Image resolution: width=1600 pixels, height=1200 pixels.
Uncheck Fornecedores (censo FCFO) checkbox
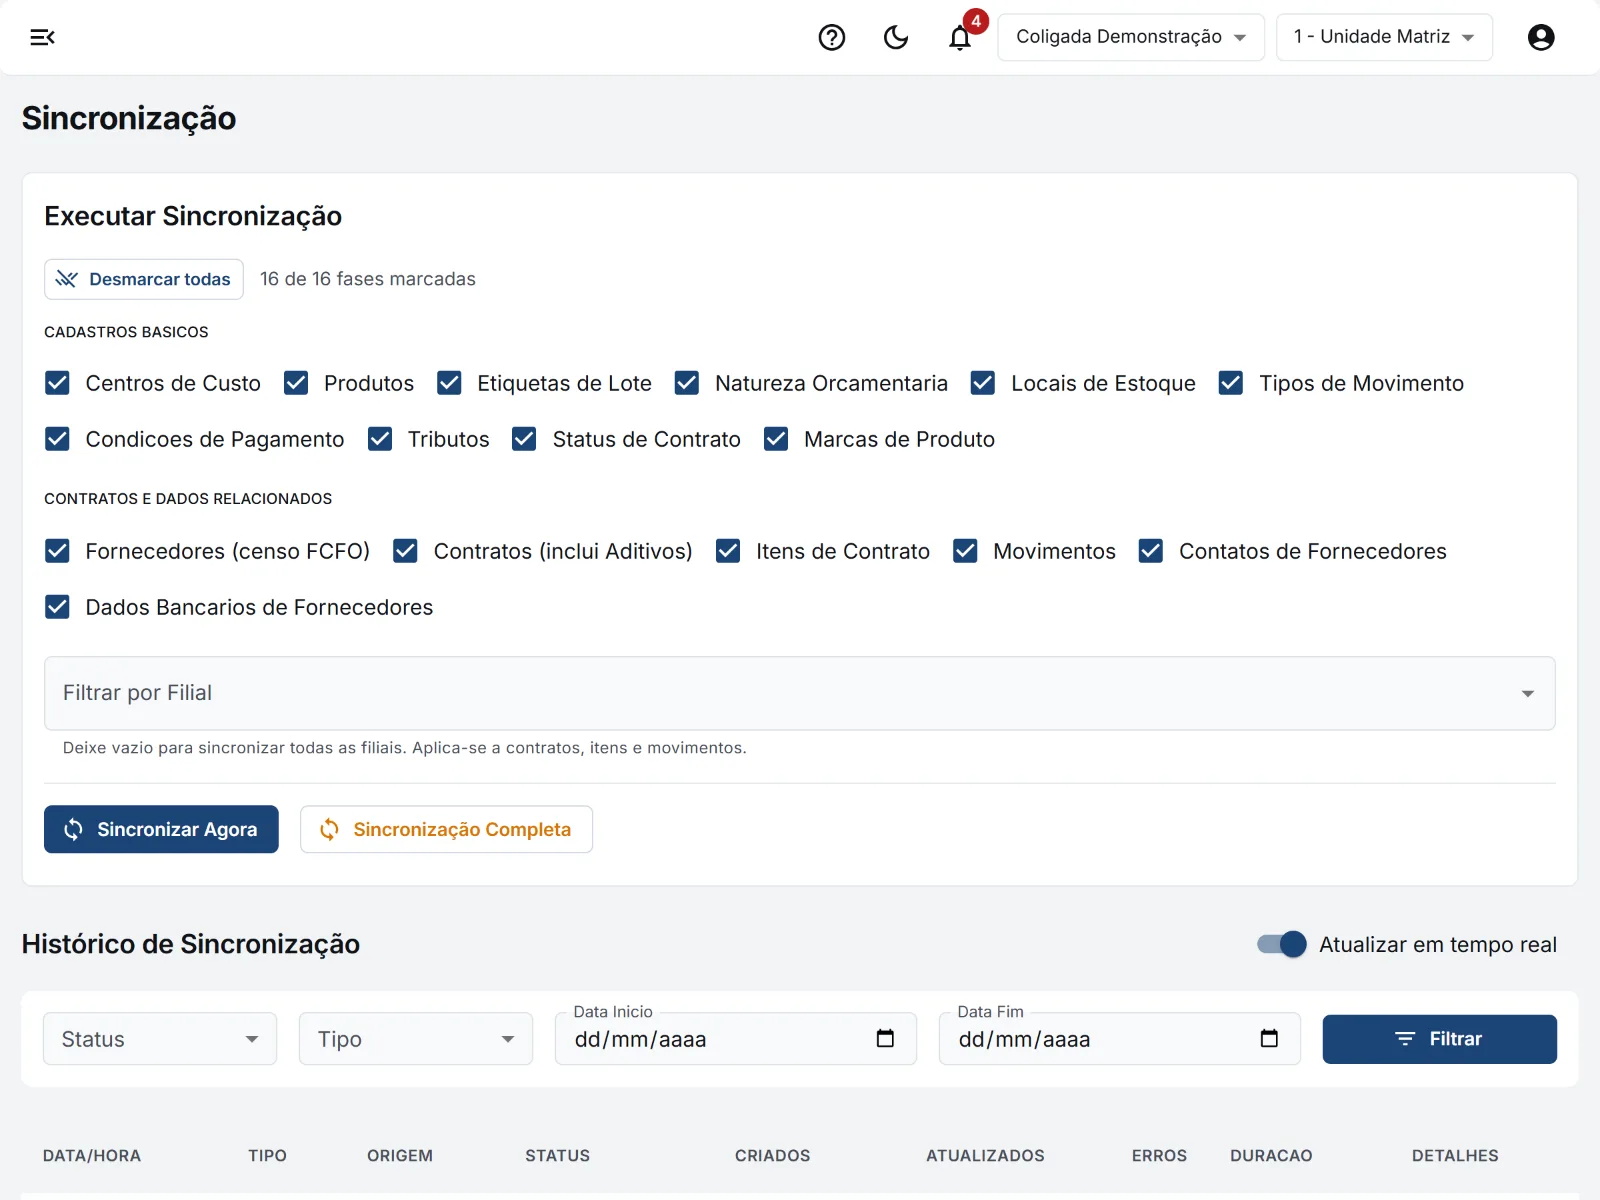[x=58, y=551]
